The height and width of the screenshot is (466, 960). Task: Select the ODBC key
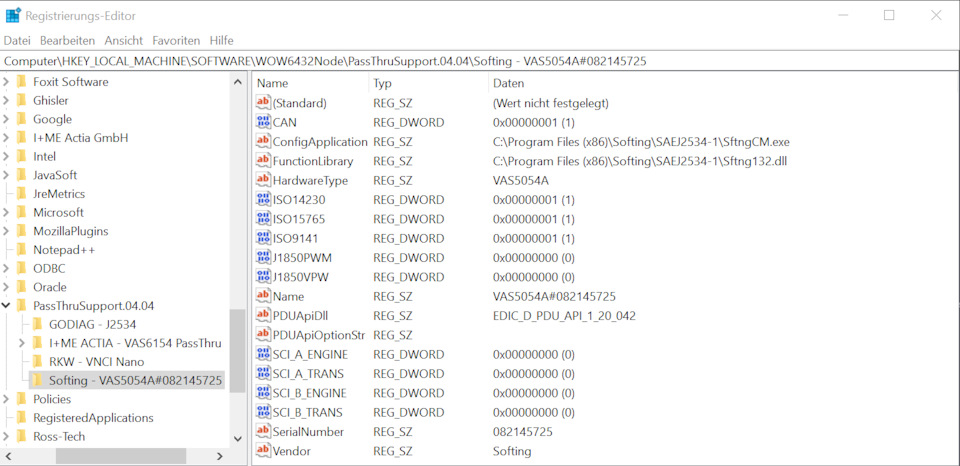(x=49, y=268)
